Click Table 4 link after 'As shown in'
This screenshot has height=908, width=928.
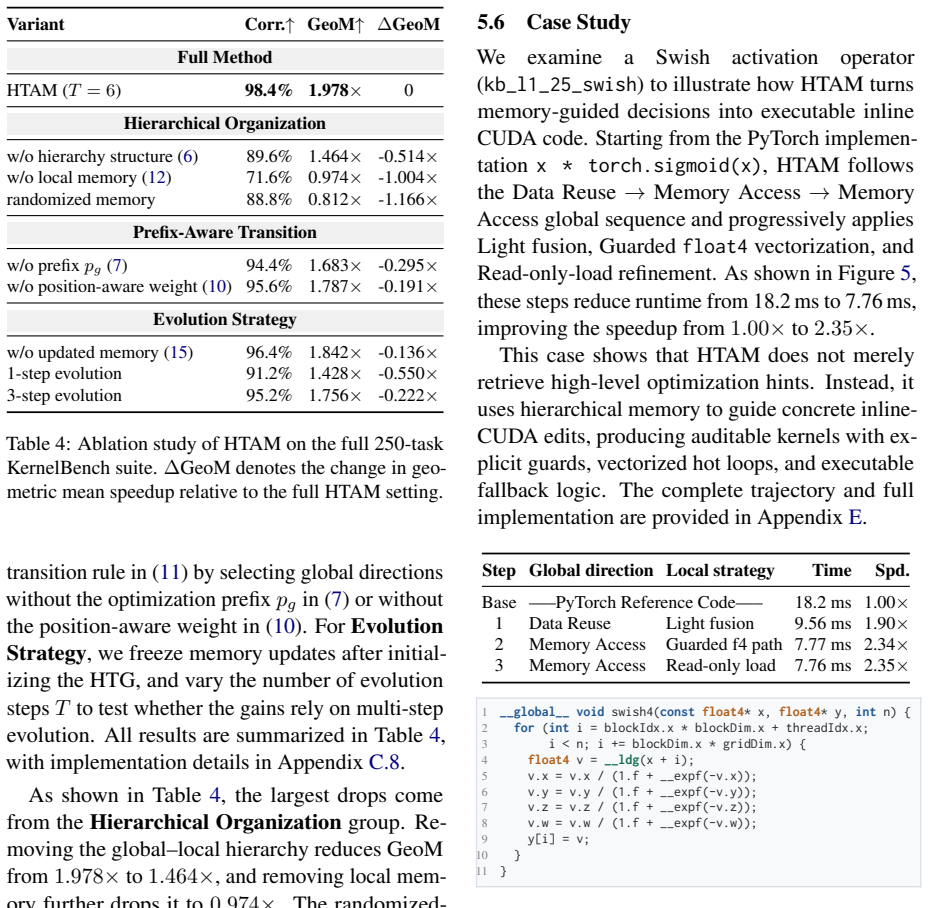(x=215, y=795)
